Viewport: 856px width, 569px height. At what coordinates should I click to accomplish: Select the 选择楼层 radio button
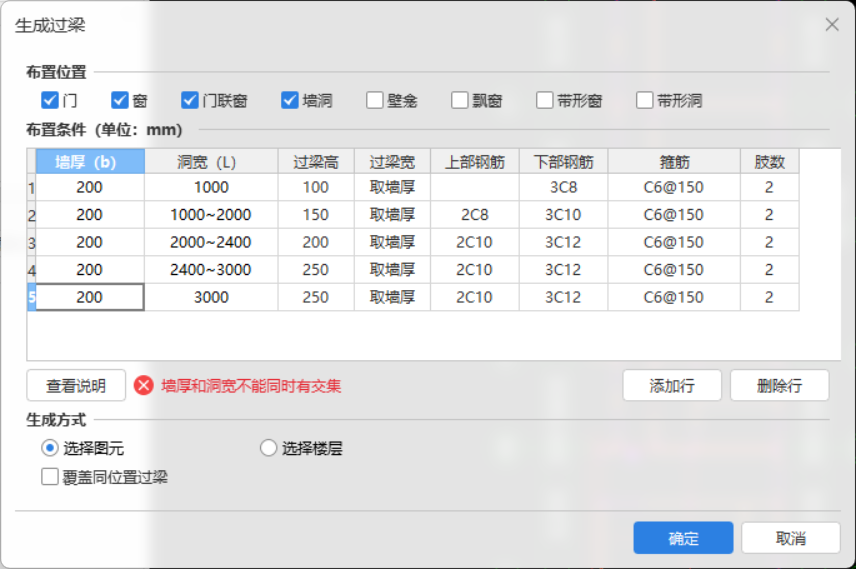(268, 448)
